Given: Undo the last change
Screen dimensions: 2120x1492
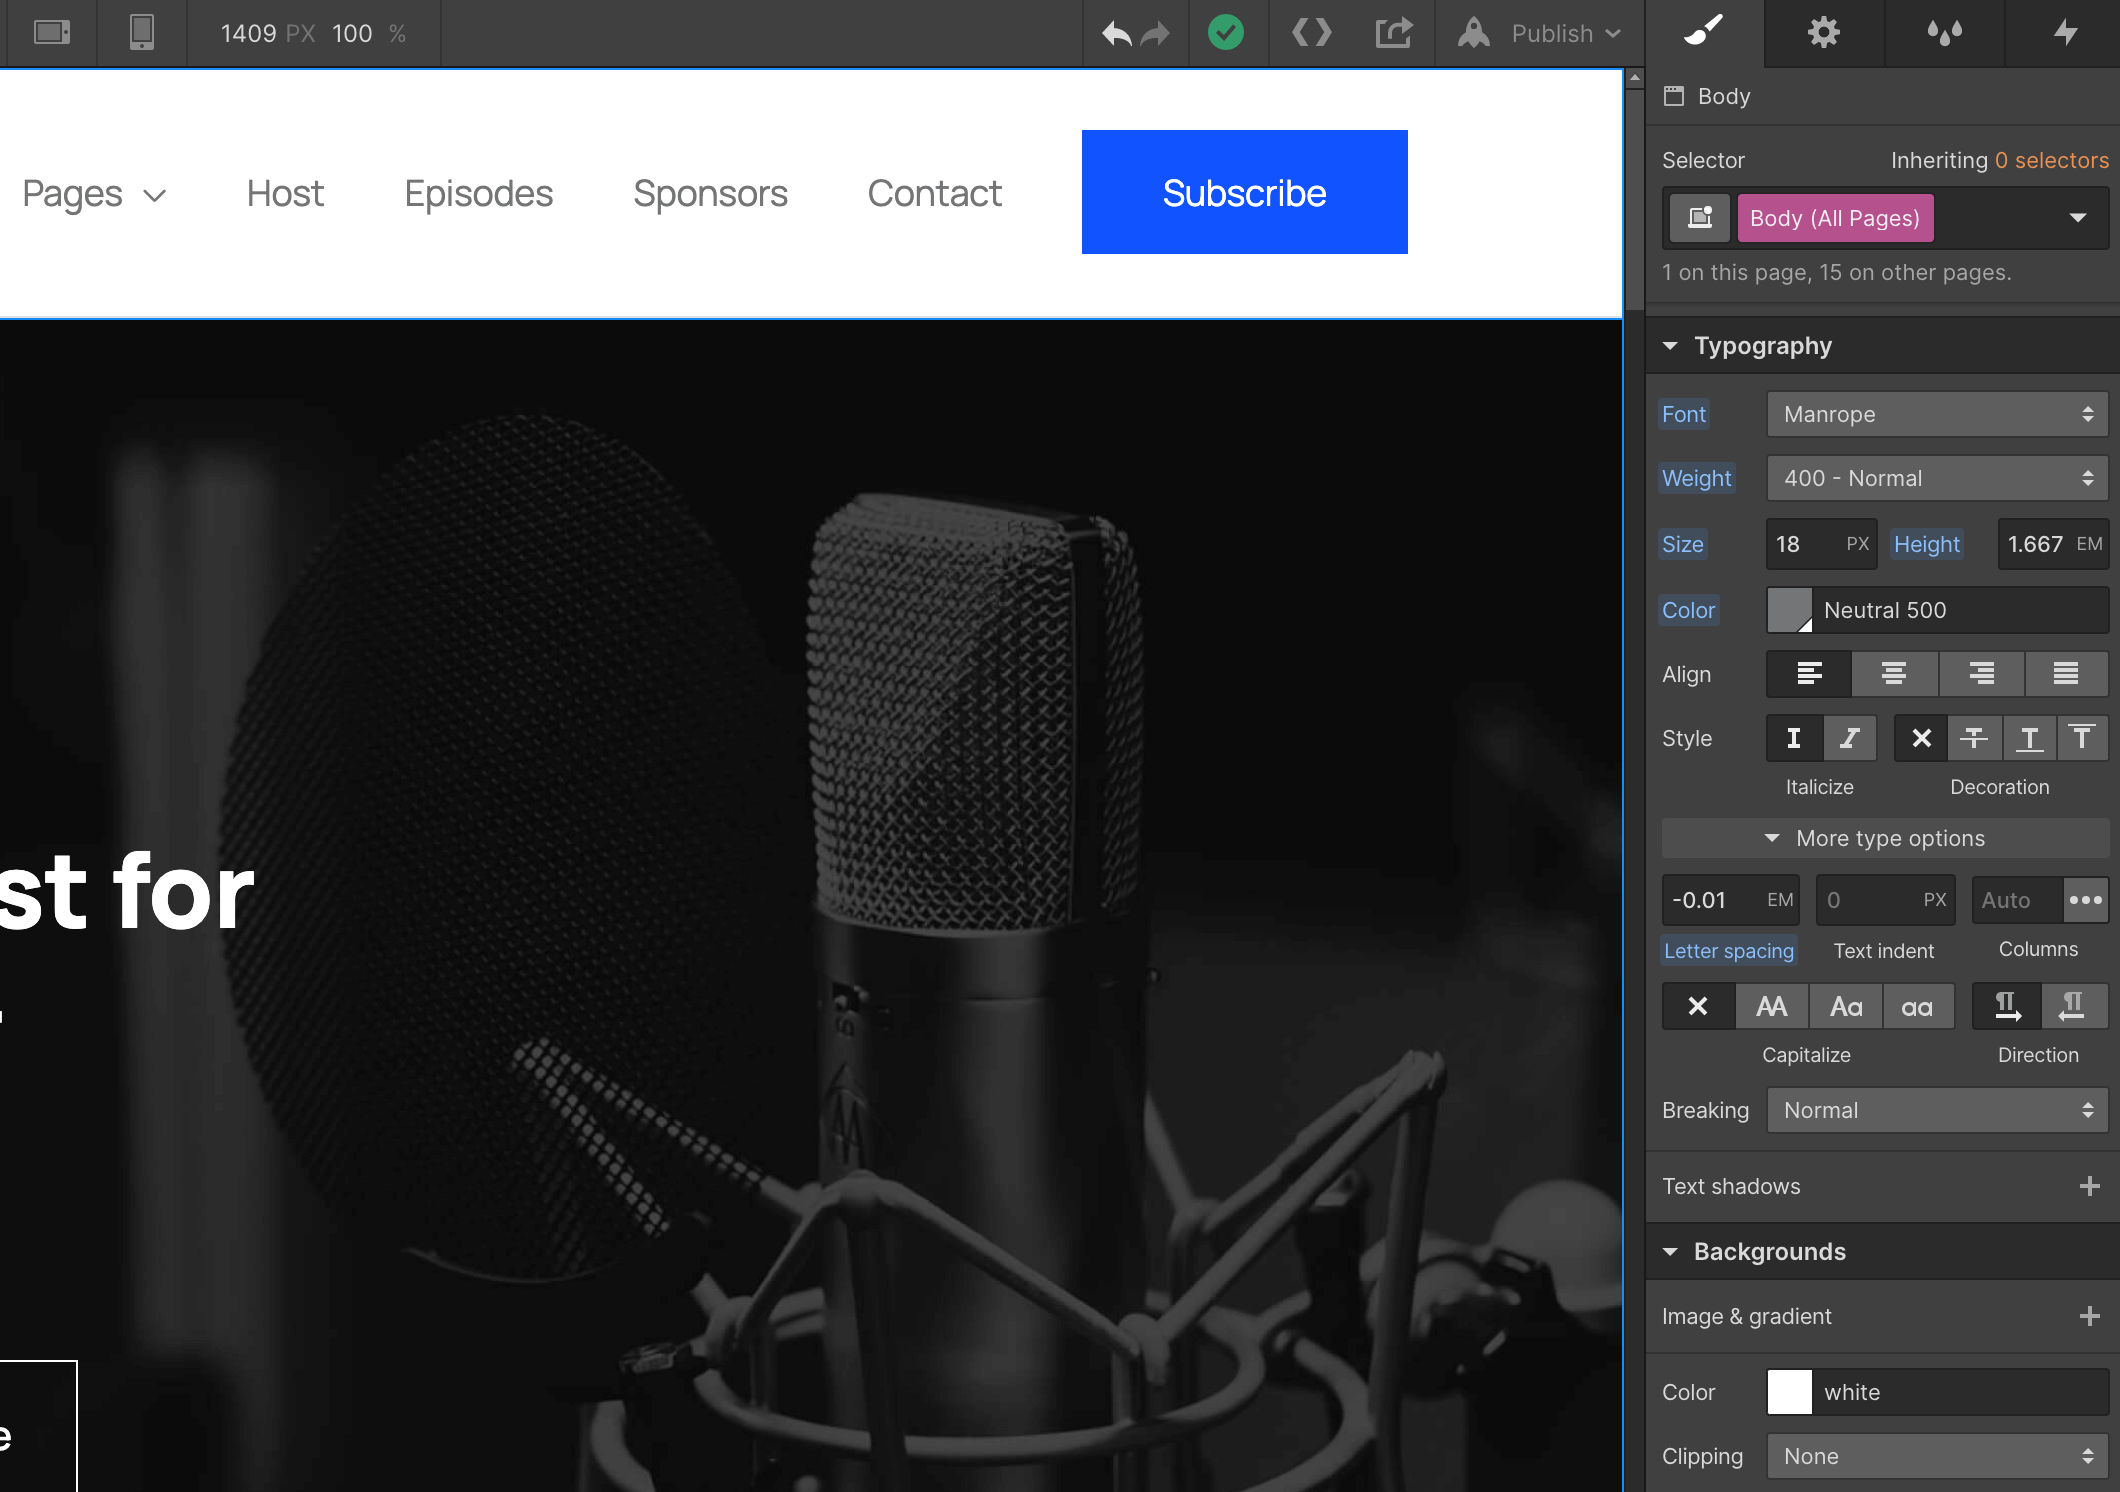Looking at the screenshot, I should [x=1117, y=33].
